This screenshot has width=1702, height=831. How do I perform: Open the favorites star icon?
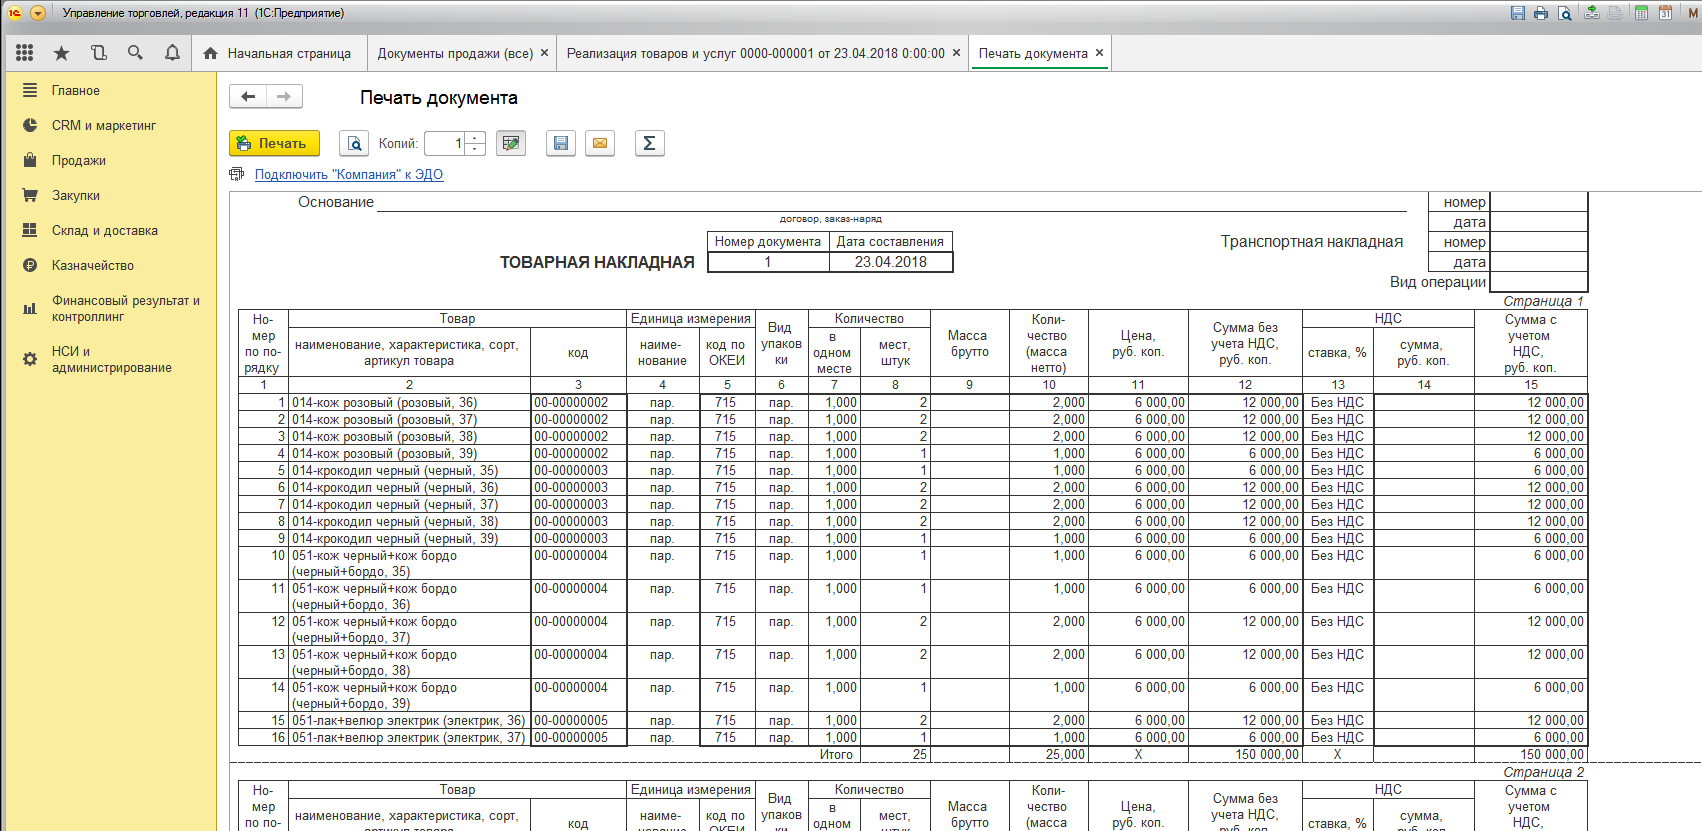point(61,53)
